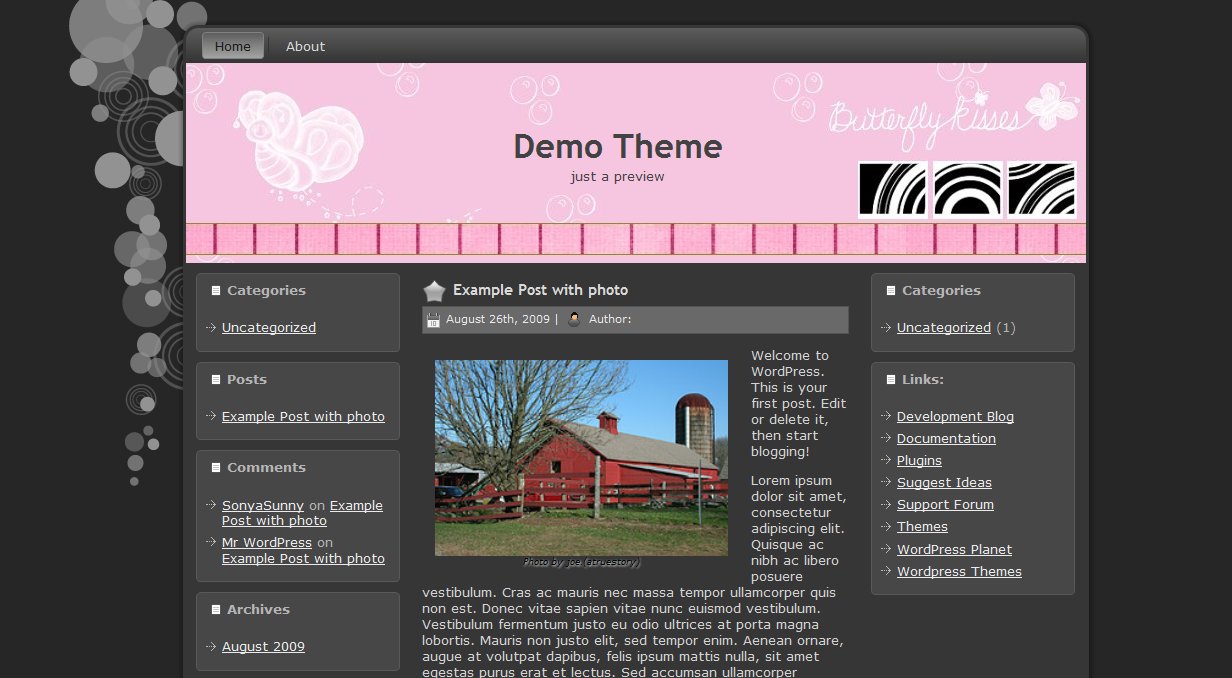Image resolution: width=1232 pixels, height=678 pixels.
Task: Click the left black swirl pattern thumbnail
Action: click(x=892, y=189)
